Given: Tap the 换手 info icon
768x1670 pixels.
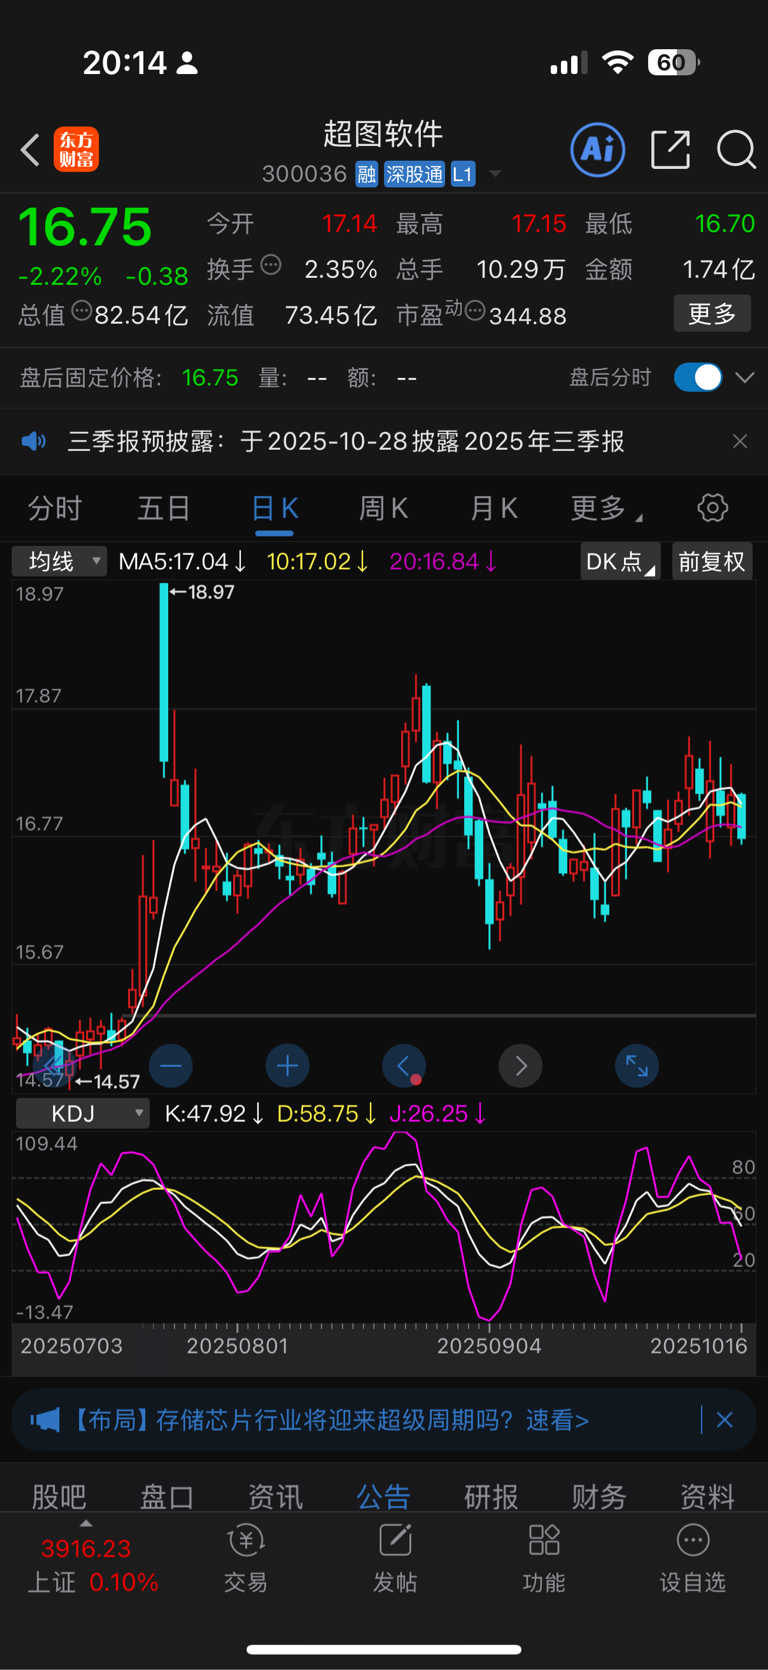Looking at the screenshot, I should 271,265.
